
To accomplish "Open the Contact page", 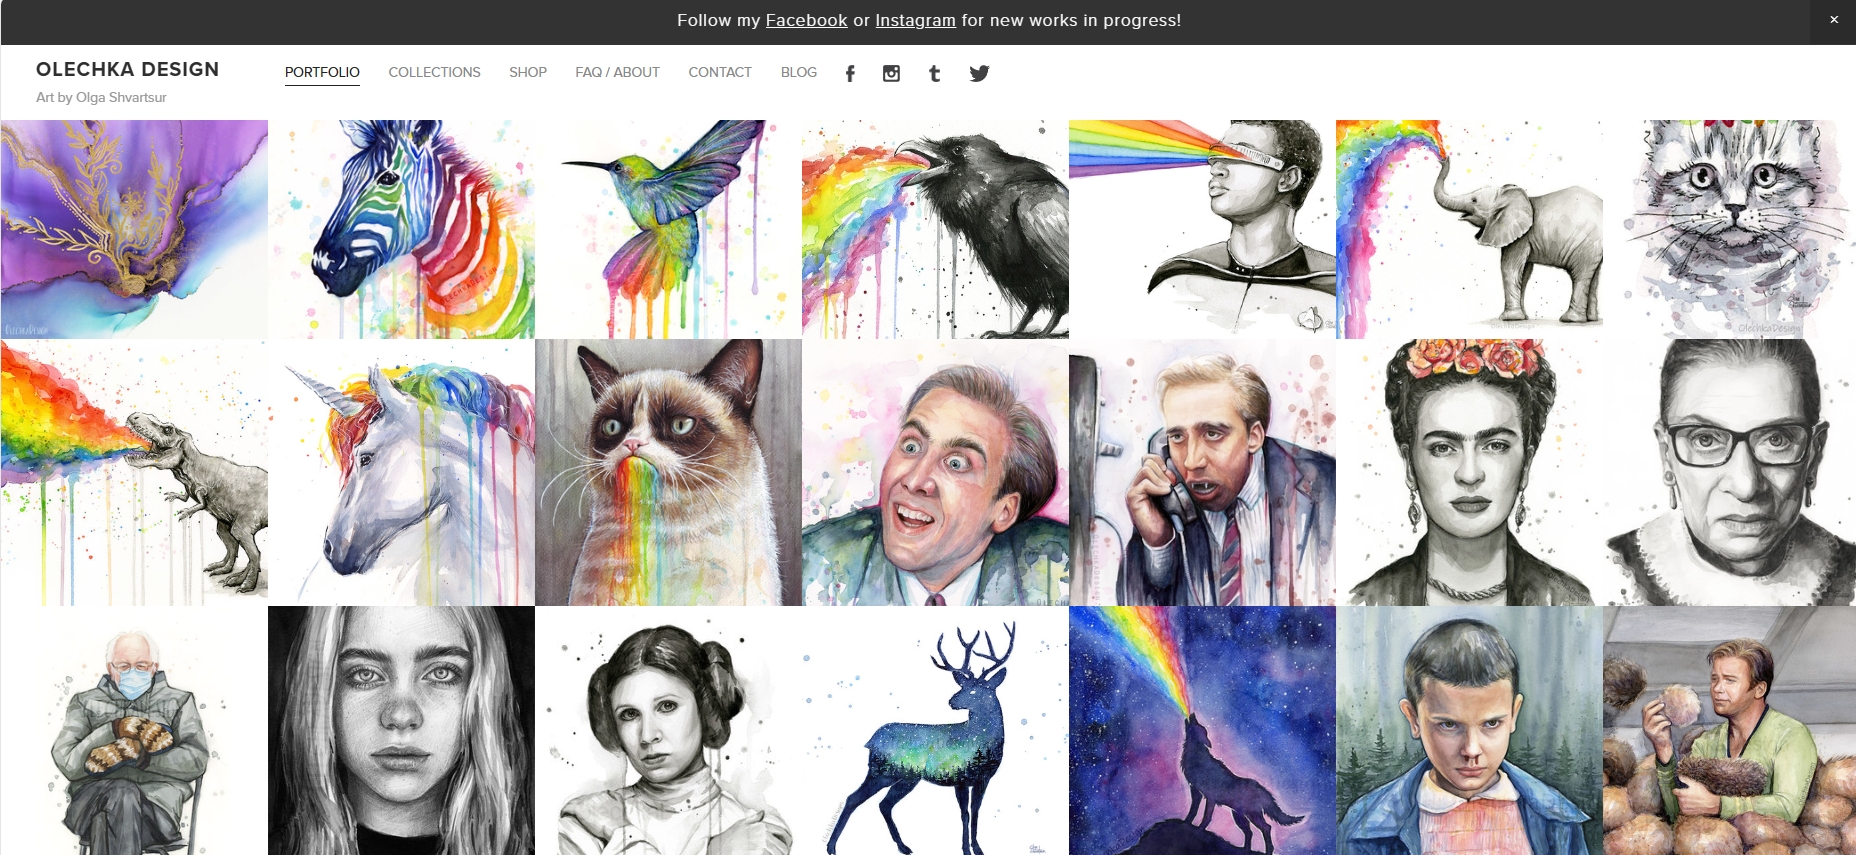I will coord(720,72).
